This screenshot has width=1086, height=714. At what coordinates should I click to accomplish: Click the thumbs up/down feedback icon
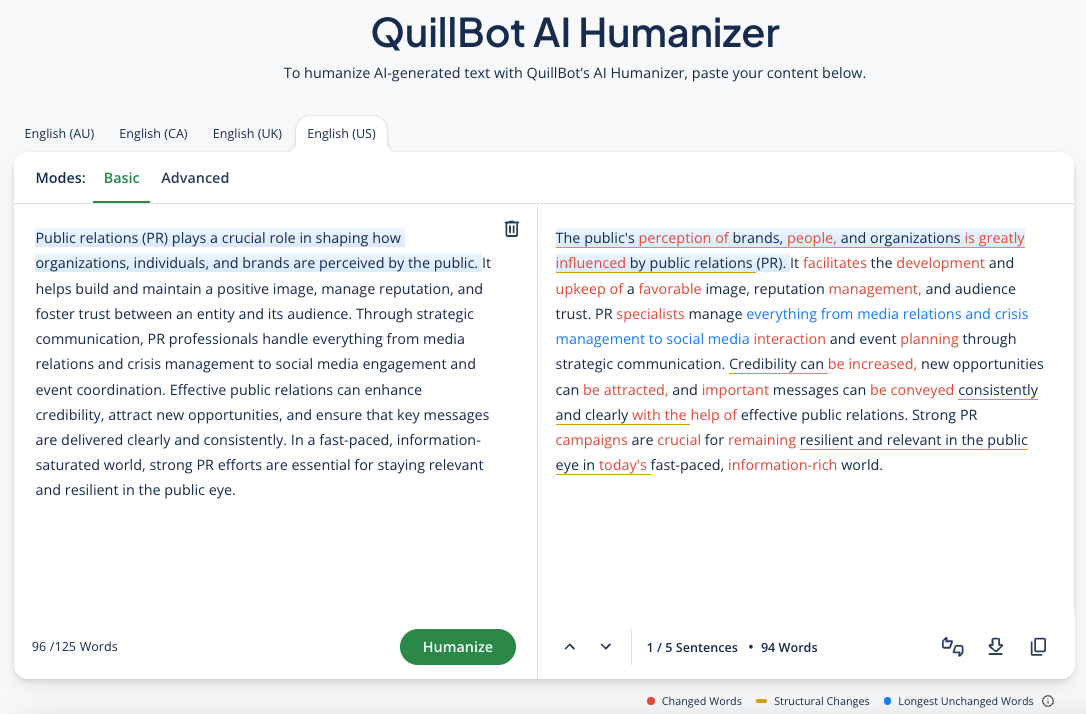point(952,647)
